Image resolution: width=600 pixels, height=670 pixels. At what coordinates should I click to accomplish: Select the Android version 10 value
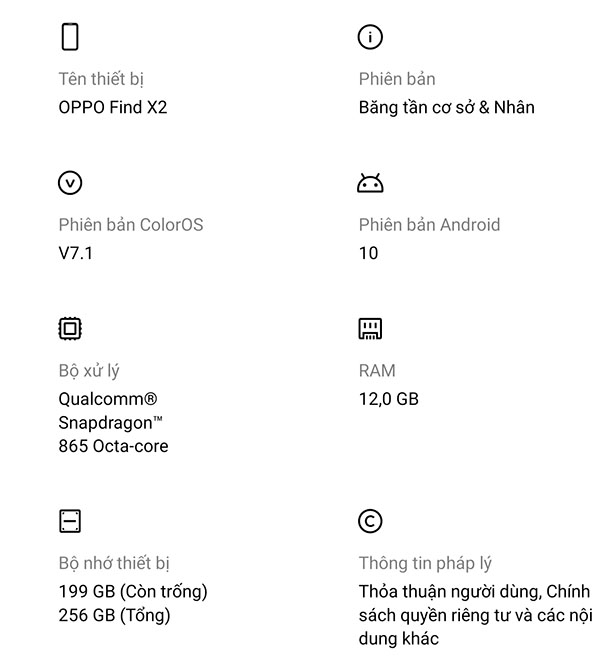[368, 253]
